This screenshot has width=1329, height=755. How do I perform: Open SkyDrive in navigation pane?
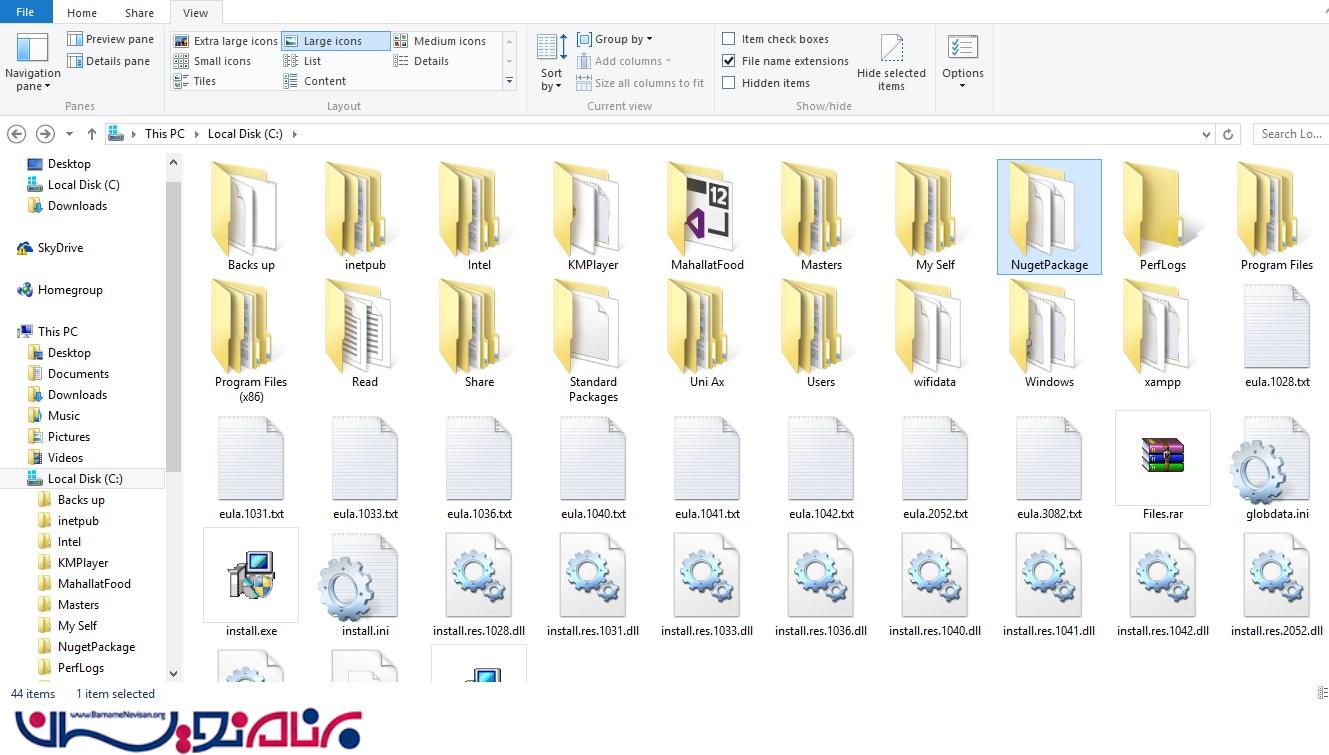pos(60,248)
